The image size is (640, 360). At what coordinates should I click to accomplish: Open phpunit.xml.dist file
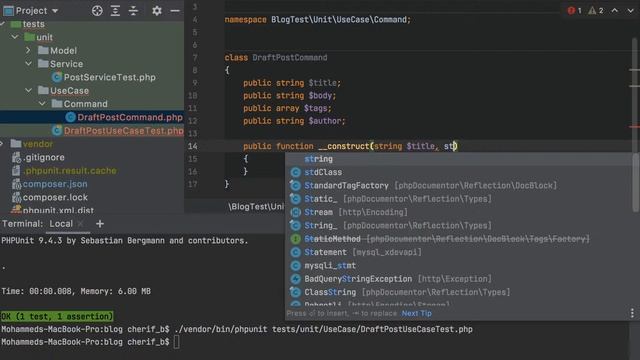click(x=58, y=210)
